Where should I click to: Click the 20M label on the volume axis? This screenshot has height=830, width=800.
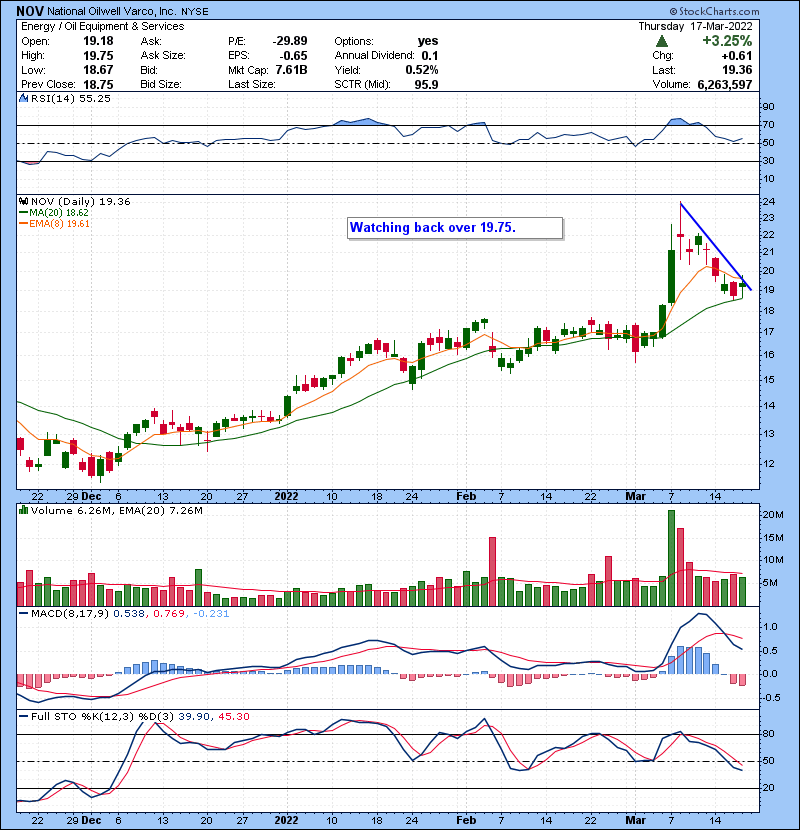(x=773, y=515)
